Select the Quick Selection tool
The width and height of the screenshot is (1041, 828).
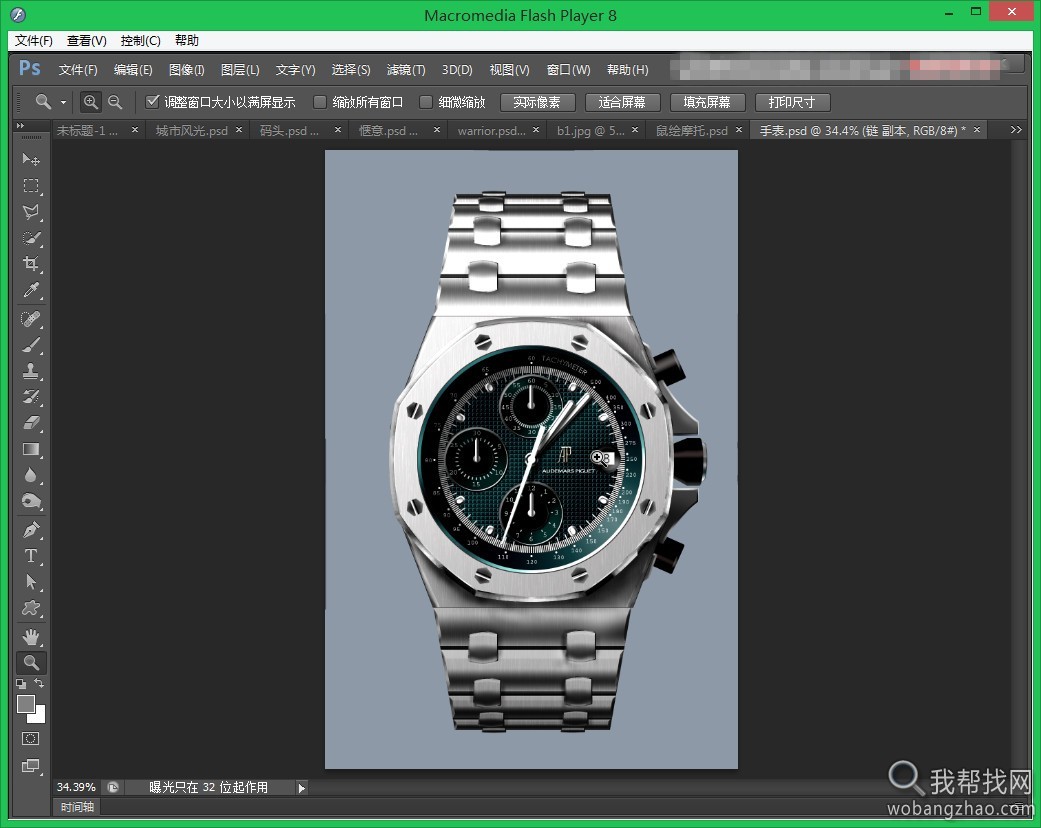click(31, 238)
